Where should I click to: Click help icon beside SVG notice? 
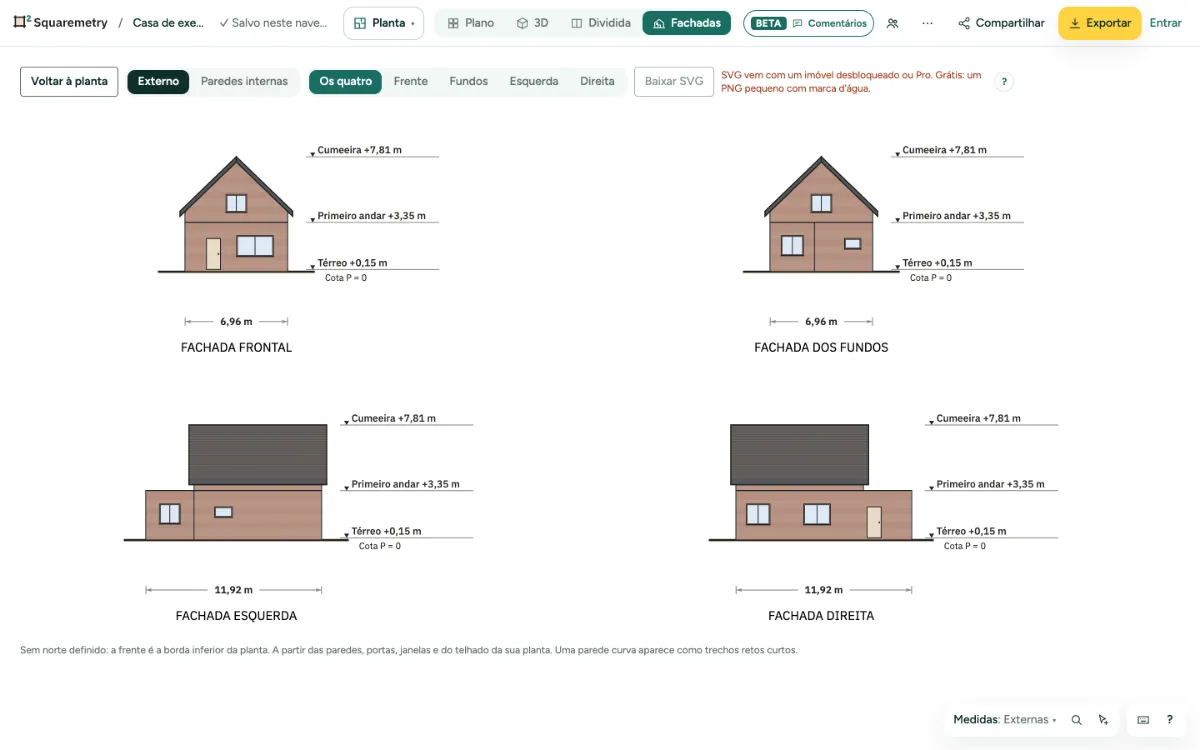tap(1004, 82)
